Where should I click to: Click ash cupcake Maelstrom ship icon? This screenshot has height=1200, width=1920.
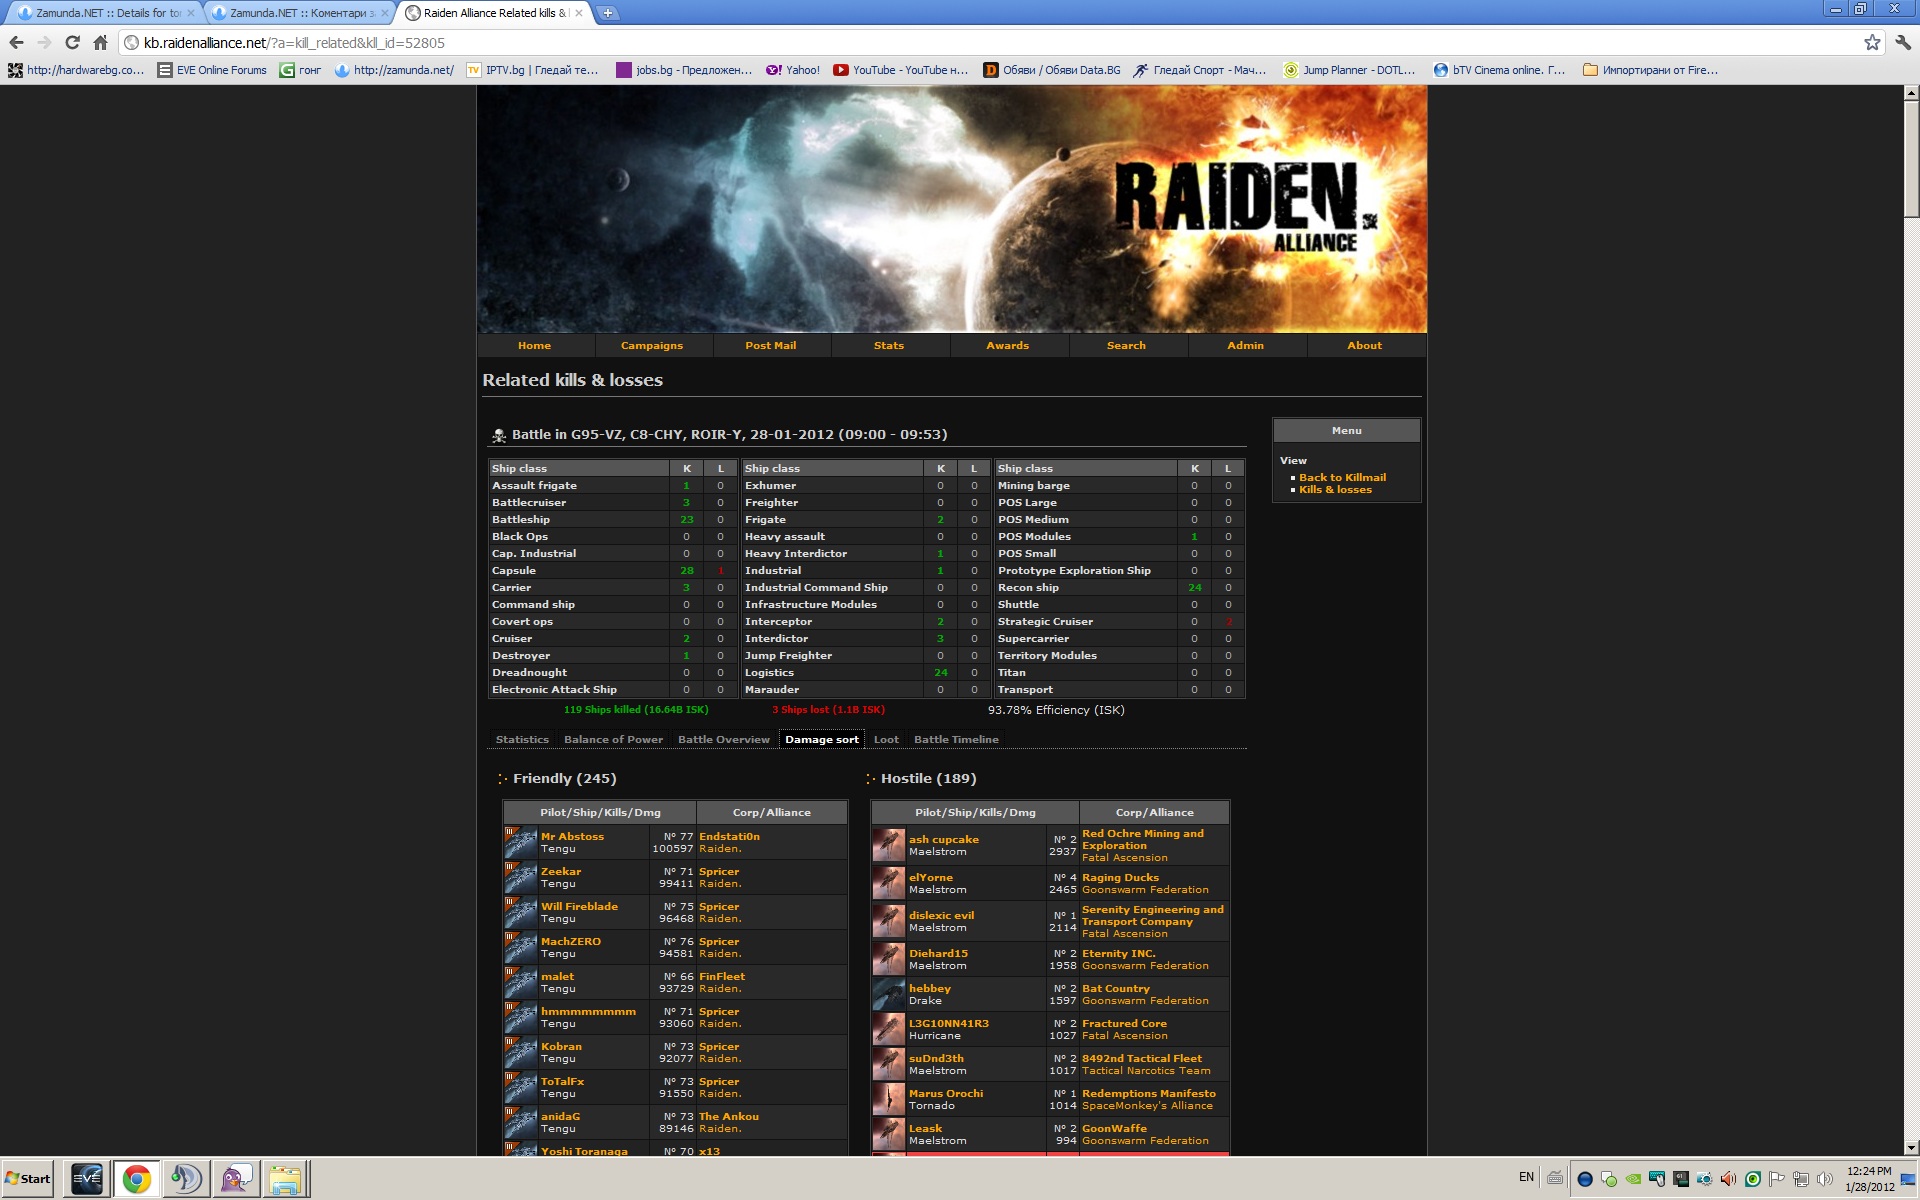pos(888,845)
